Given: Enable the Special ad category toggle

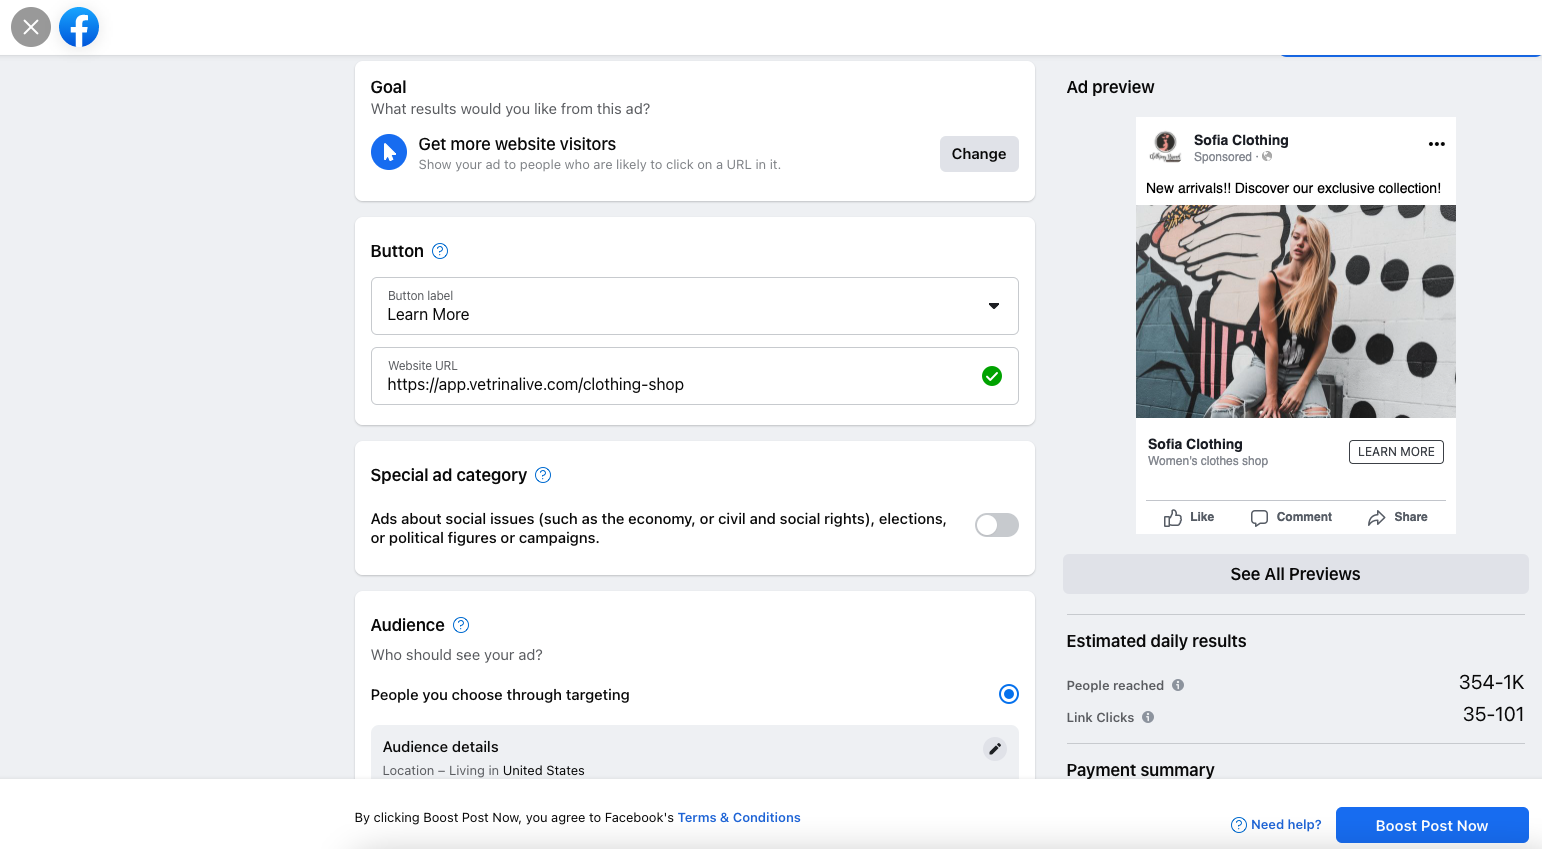Looking at the screenshot, I should (x=997, y=525).
